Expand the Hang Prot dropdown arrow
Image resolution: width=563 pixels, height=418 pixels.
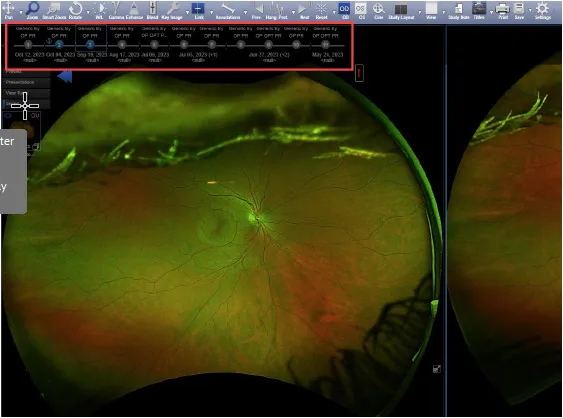293,13
